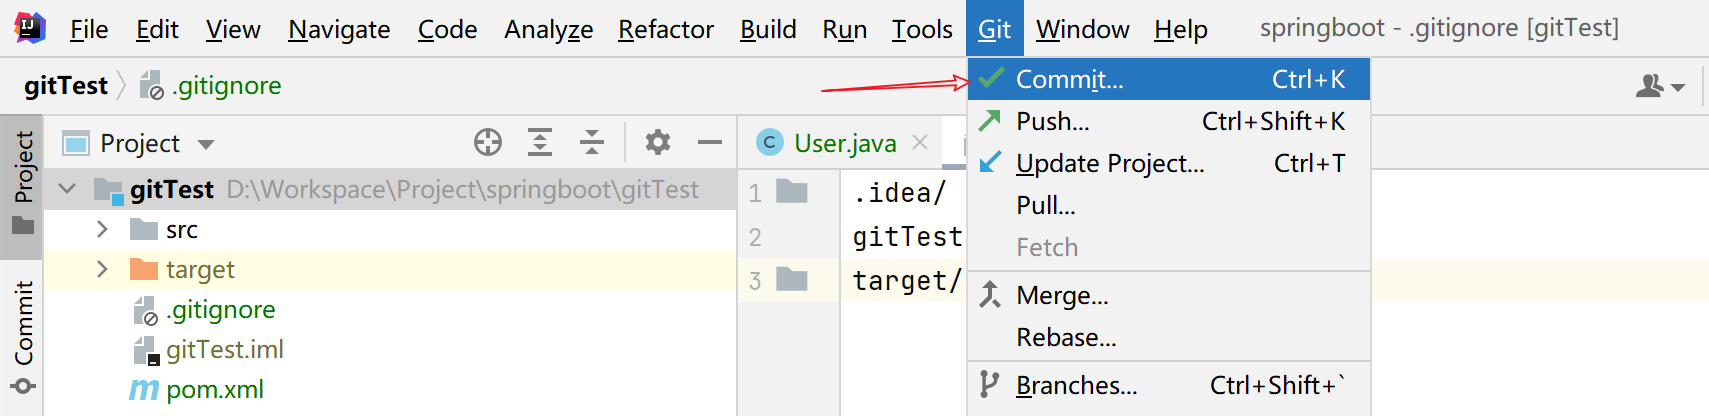The image size is (1709, 416).
Task: Click the IntelliJ IDEA logo icon
Action: coord(30,28)
